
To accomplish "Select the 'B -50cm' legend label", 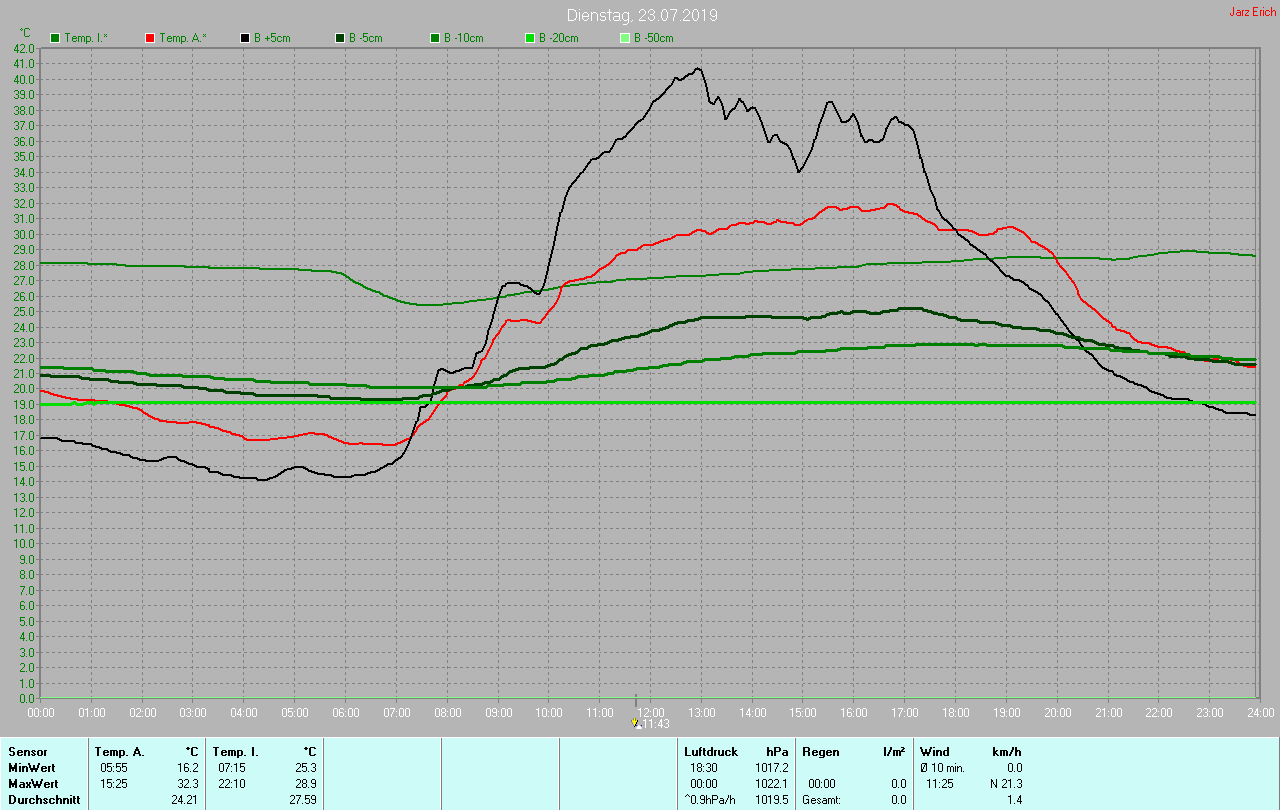I will coord(654,38).
